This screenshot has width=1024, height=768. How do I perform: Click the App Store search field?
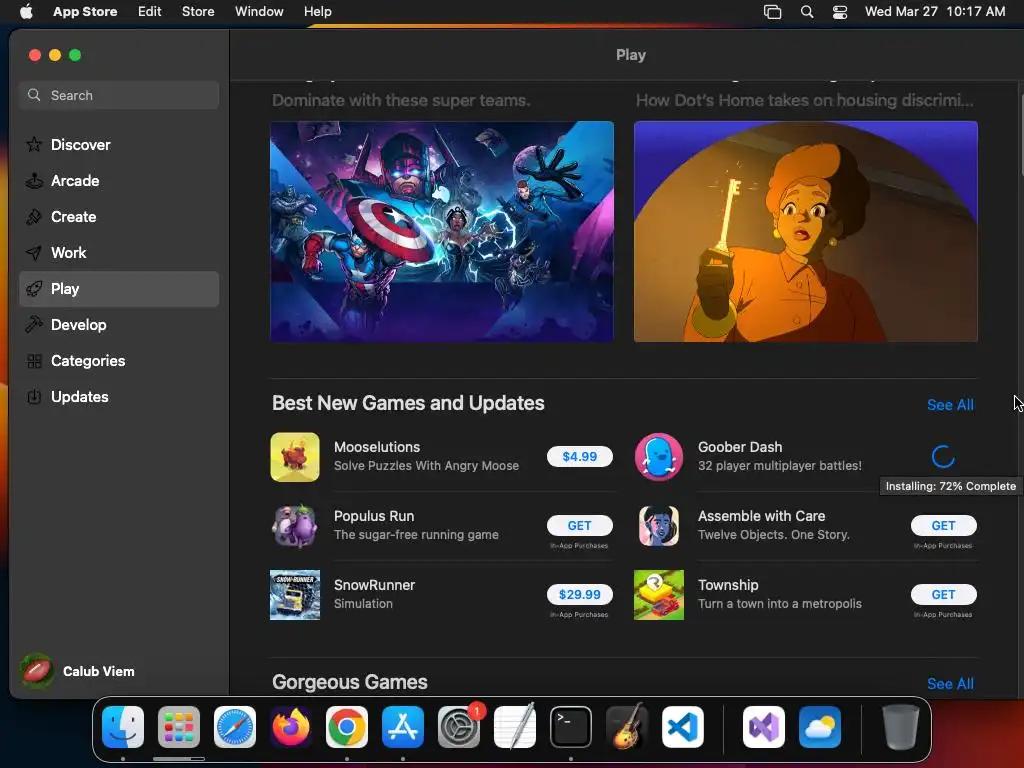tap(119, 95)
